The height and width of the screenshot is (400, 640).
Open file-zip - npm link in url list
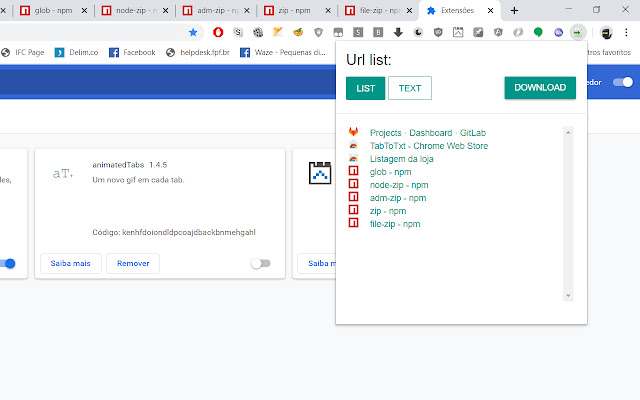[395, 224]
